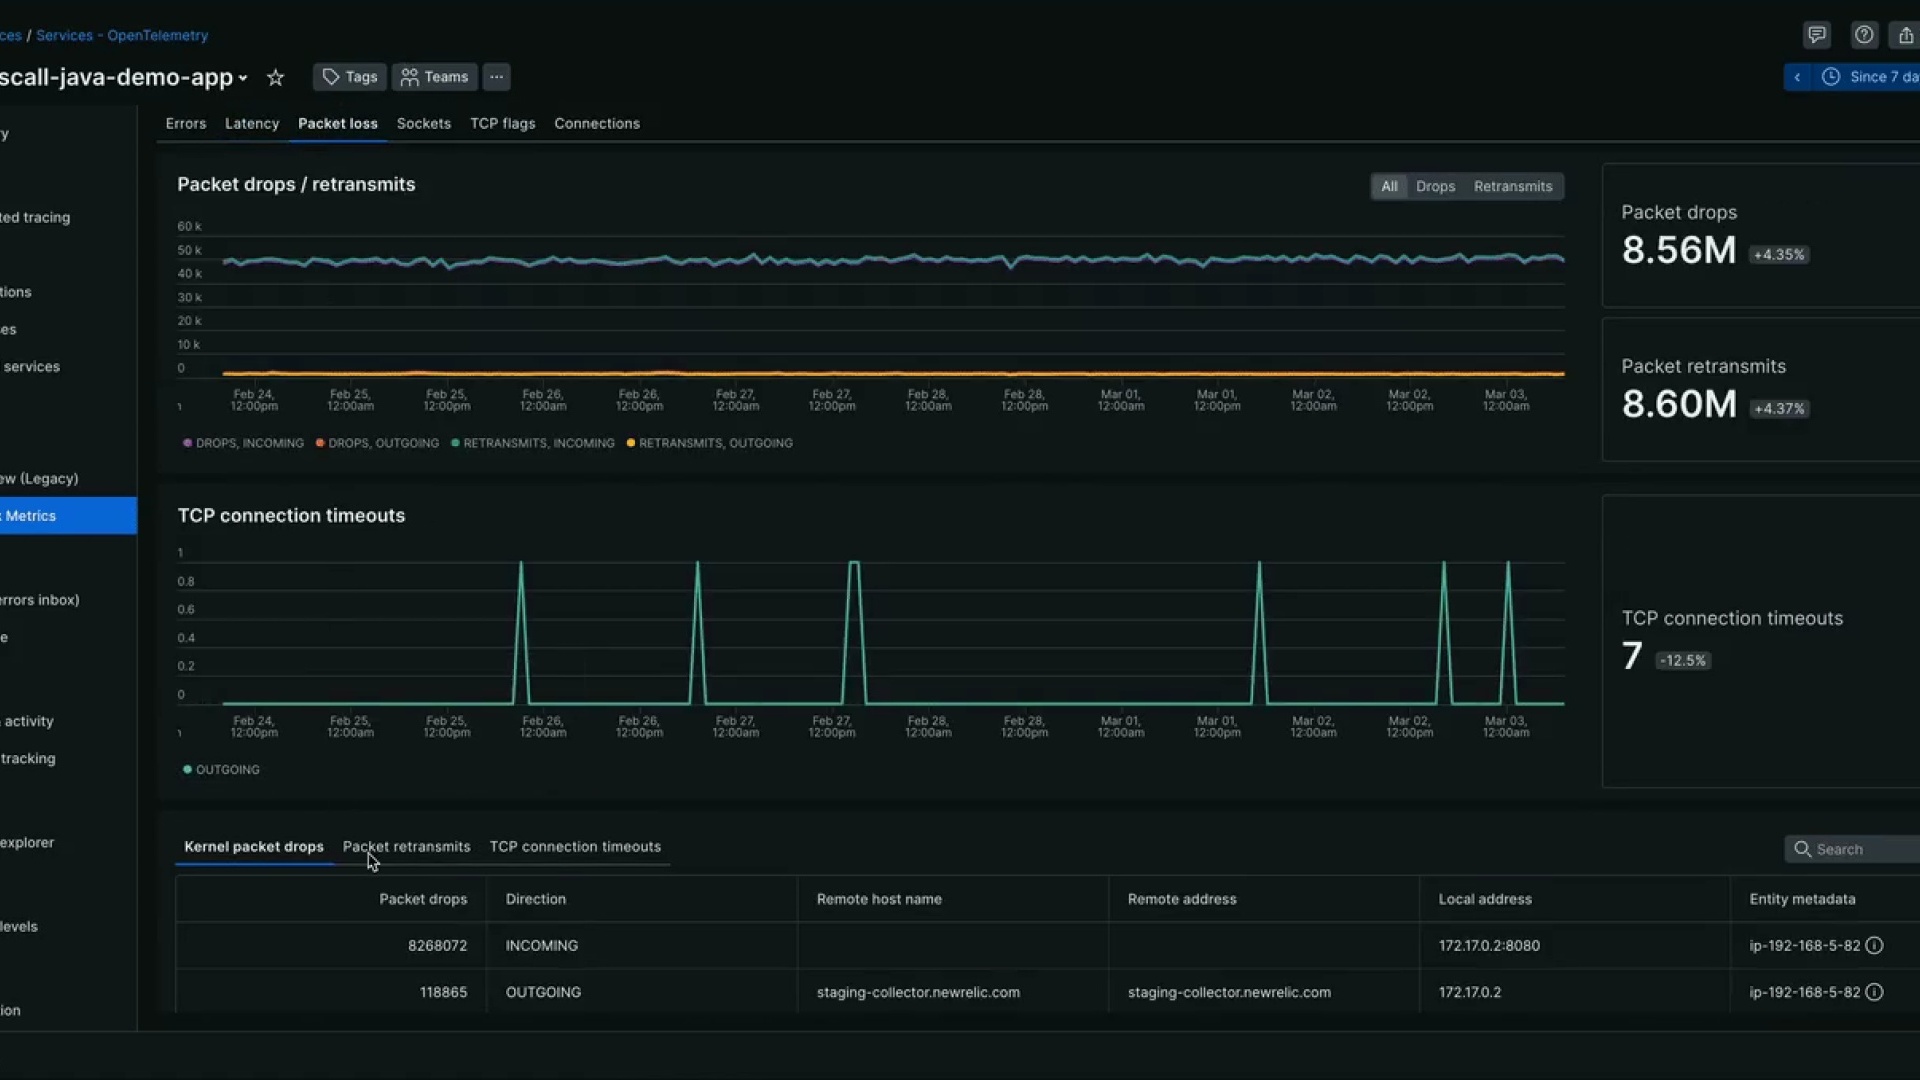The image size is (1920, 1080).
Task: Switch to the TCP flags tab
Action: click(502, 124)
